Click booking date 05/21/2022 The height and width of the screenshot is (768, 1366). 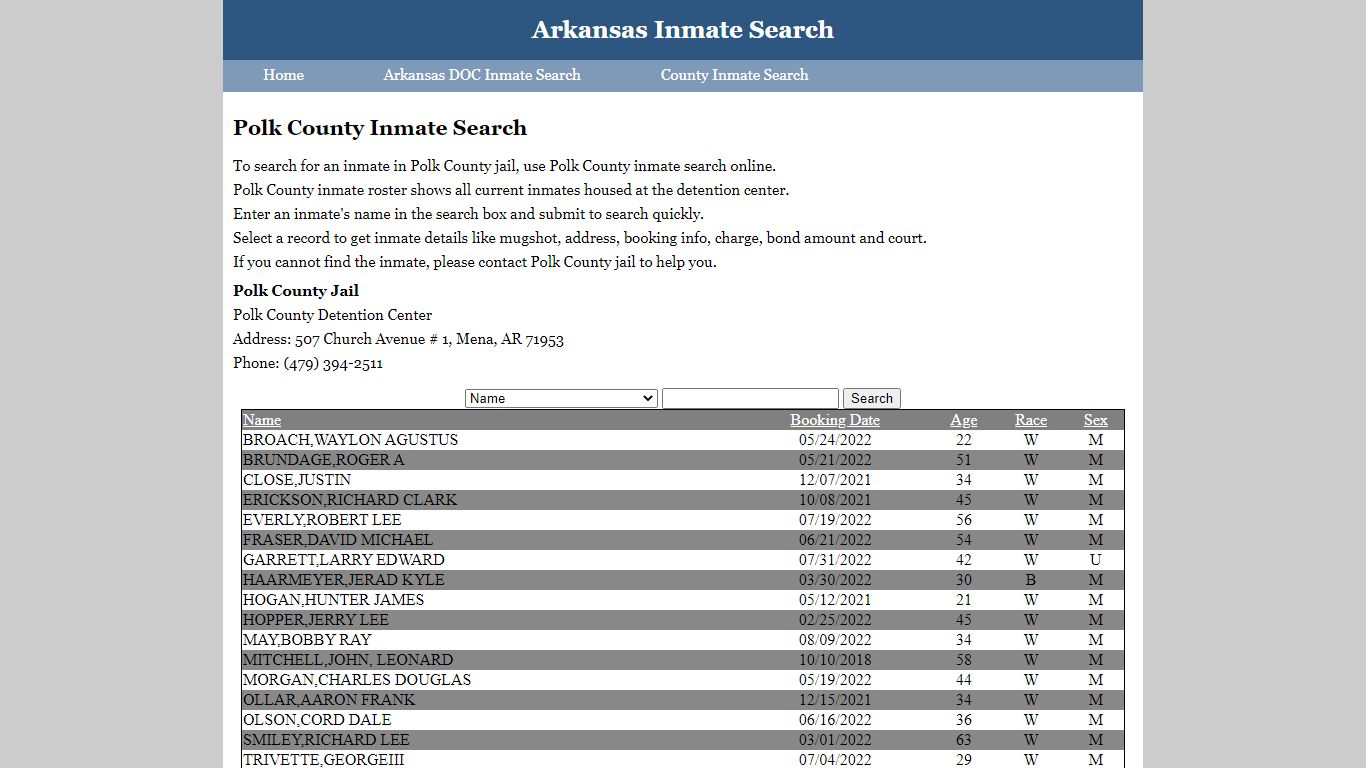(x=835, y=460)
